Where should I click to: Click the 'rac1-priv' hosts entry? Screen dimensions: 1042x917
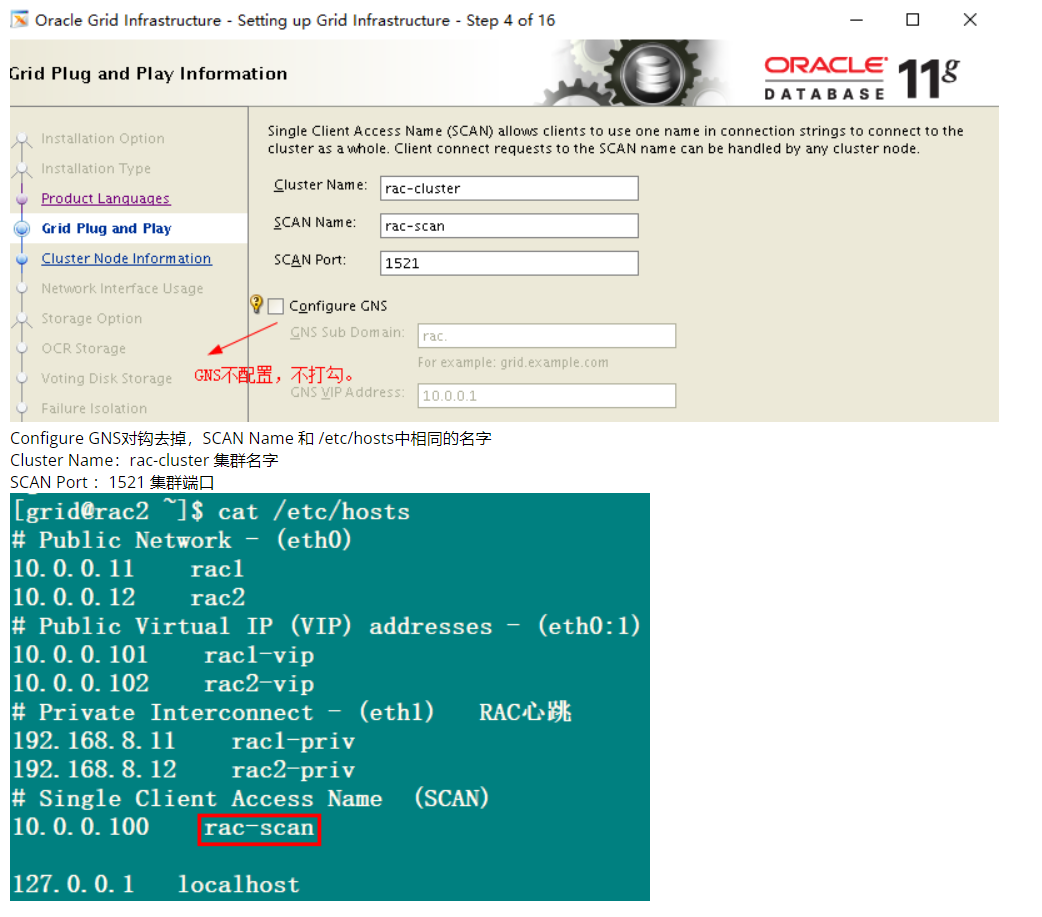click(293, 742)
